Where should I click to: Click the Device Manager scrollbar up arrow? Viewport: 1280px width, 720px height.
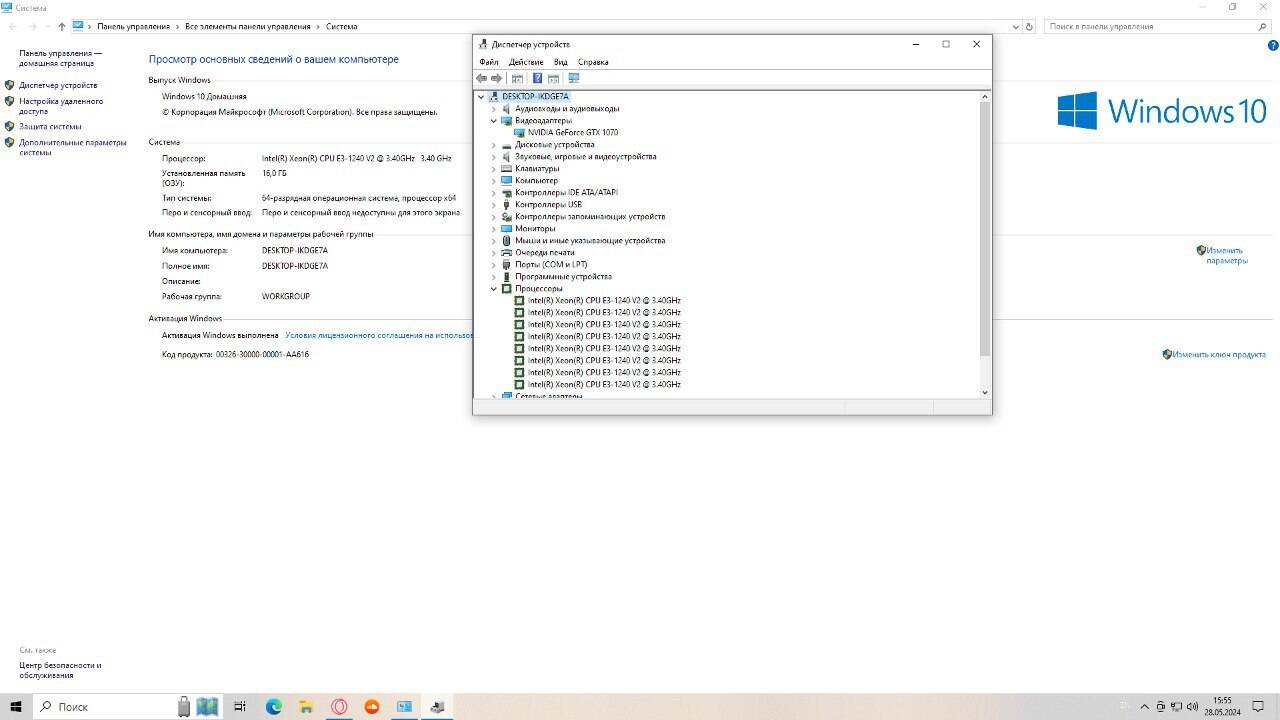coord(985,96)
